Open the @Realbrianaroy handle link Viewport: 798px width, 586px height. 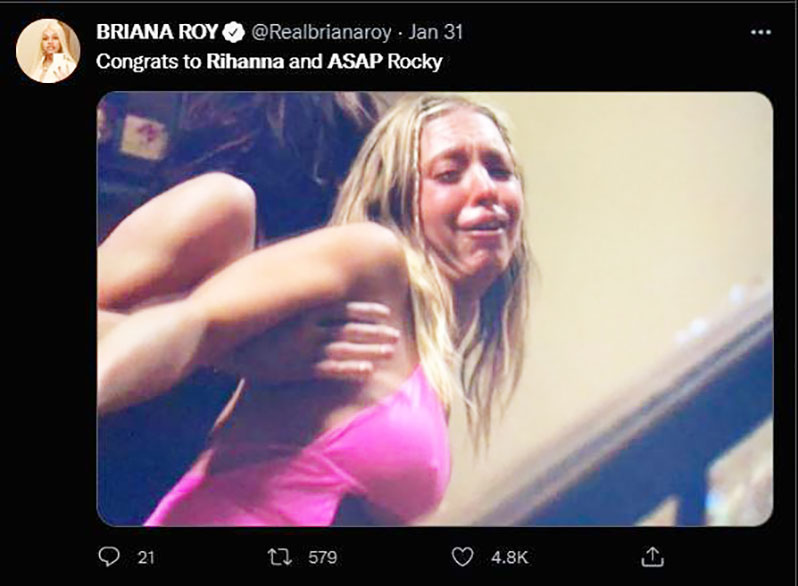click(321, 32)
